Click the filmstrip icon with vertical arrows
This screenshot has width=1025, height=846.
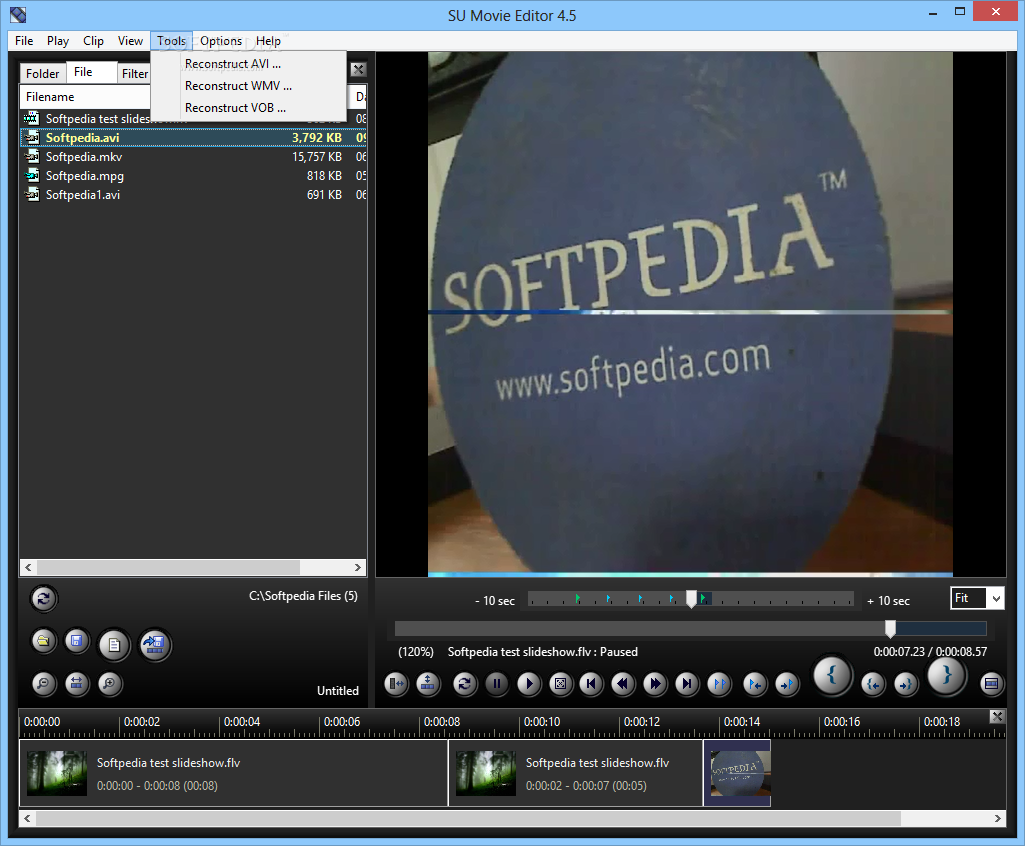click(428, 684)
